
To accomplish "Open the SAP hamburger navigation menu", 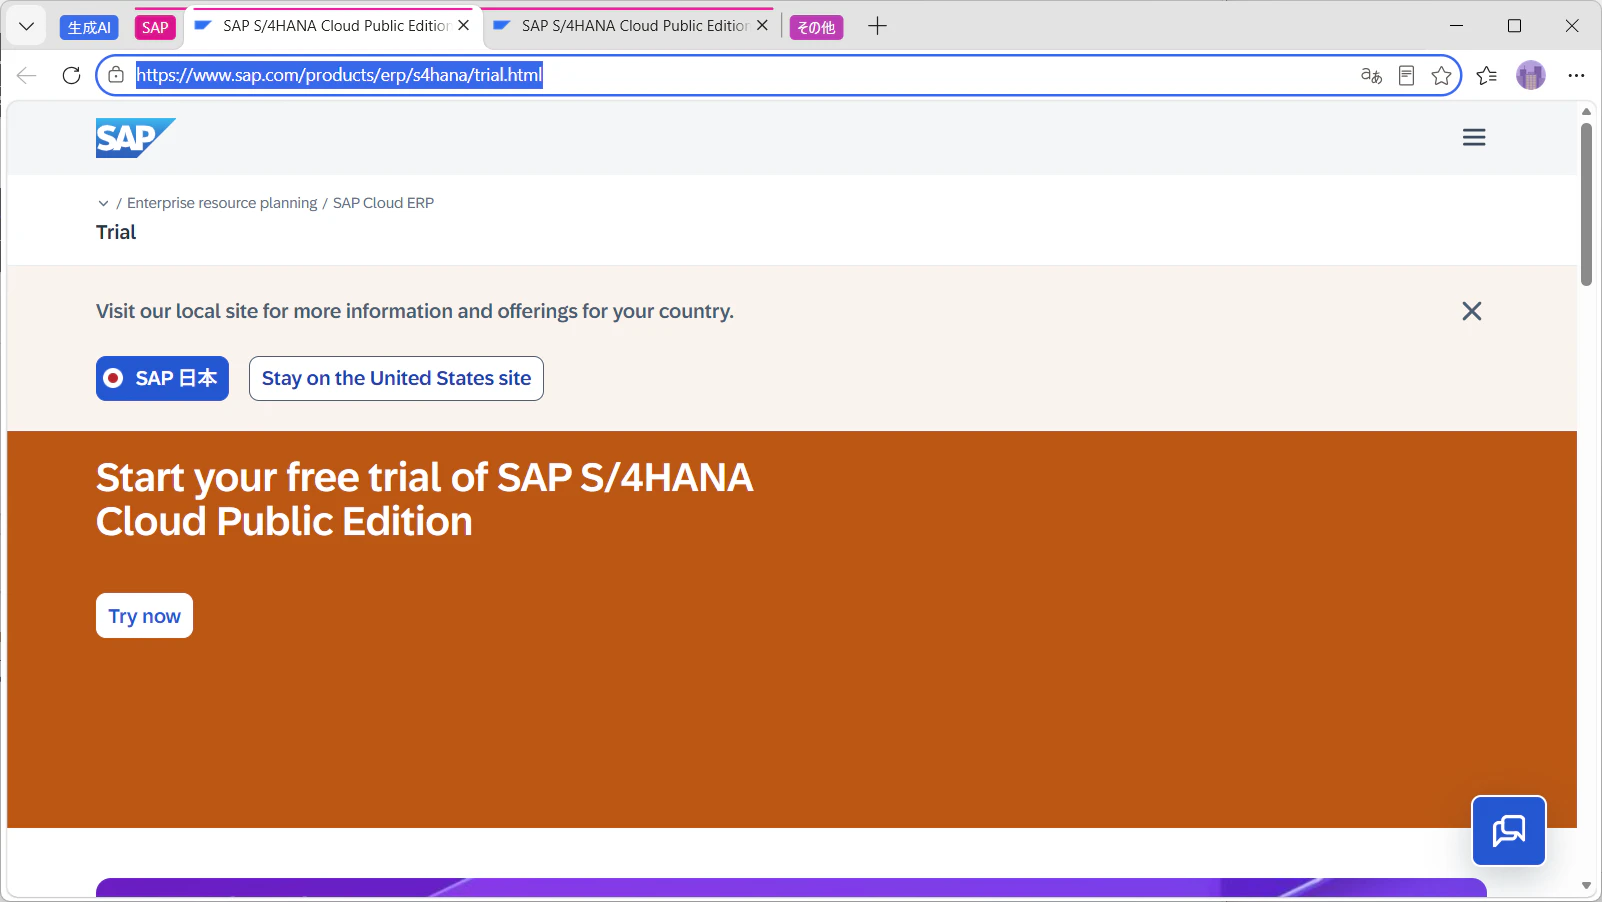I will 1474,138.
